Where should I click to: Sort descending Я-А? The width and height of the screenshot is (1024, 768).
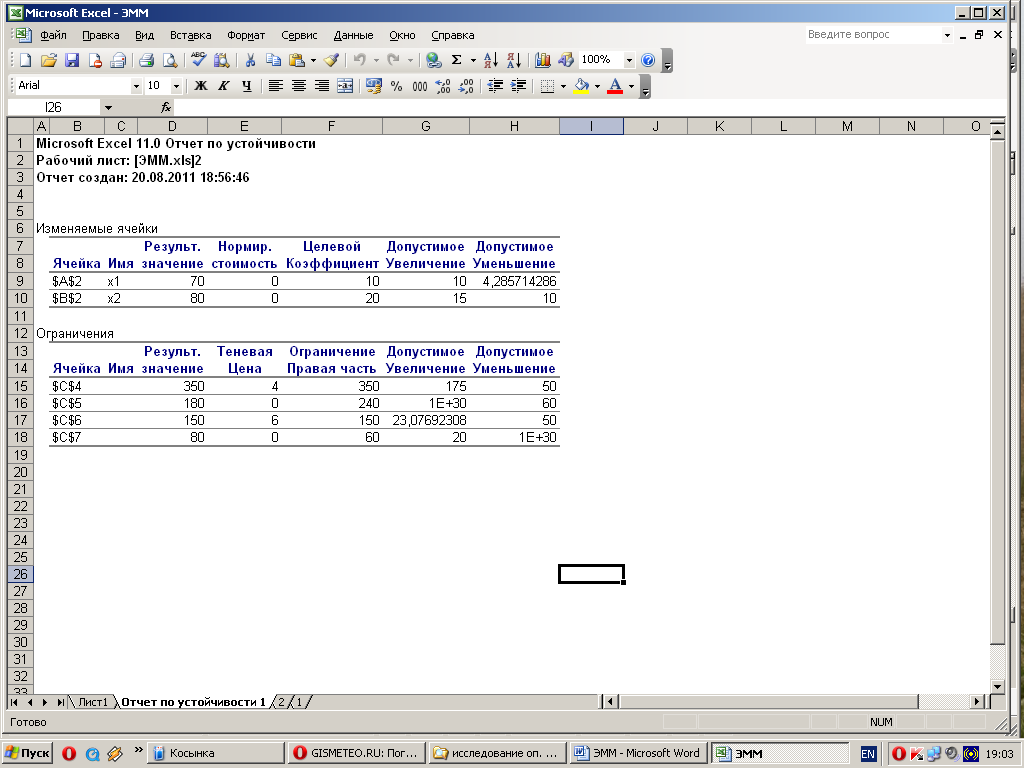(x=514, y=60)
